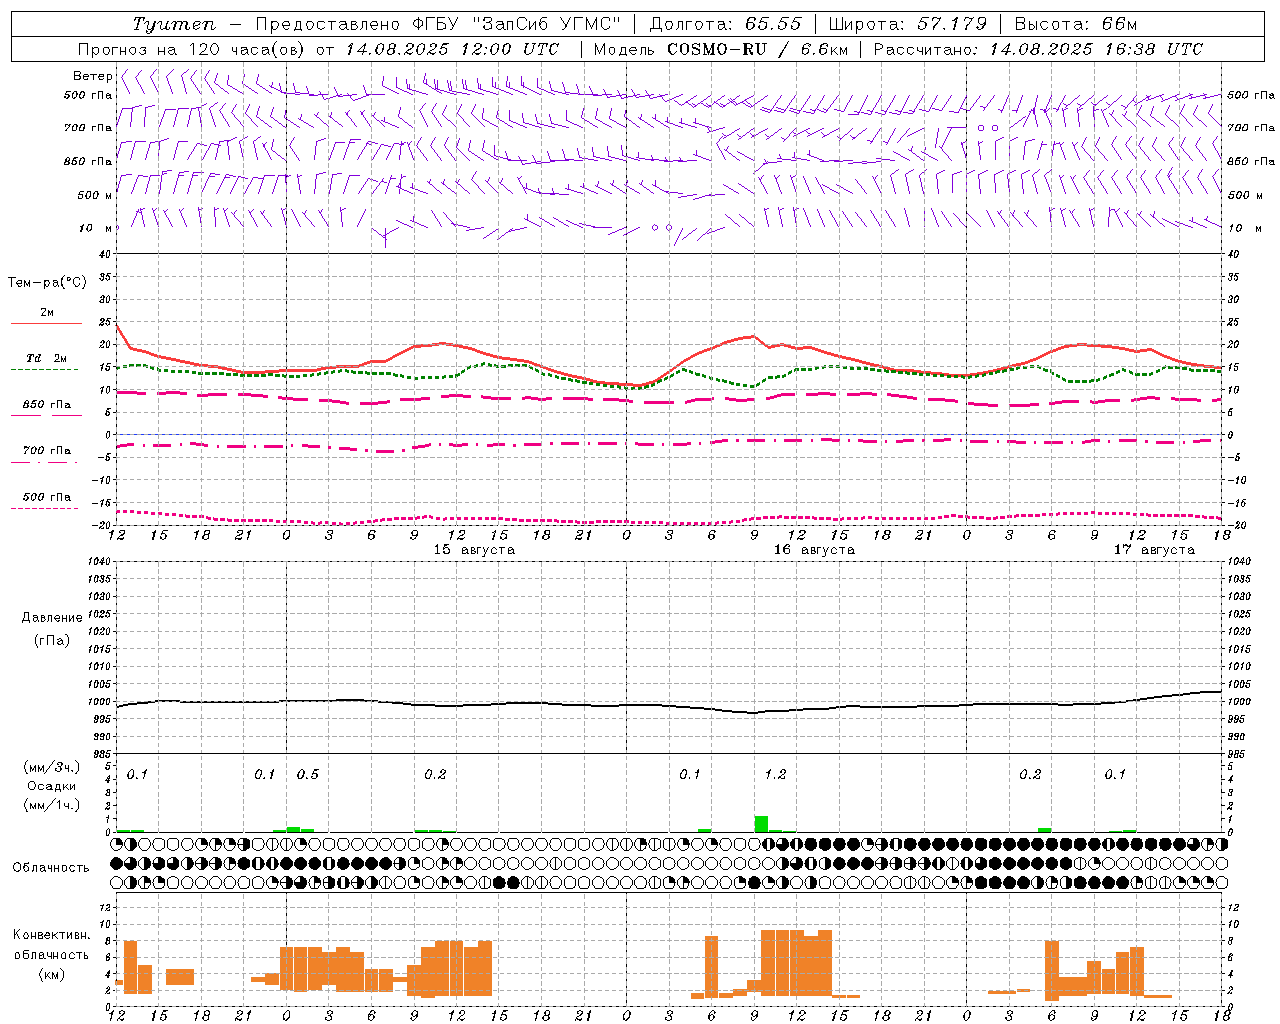Screen dimensions: 1280x1024
Task: Click the tall green precipitation bar under 1.2
Action: coord(761,824)
